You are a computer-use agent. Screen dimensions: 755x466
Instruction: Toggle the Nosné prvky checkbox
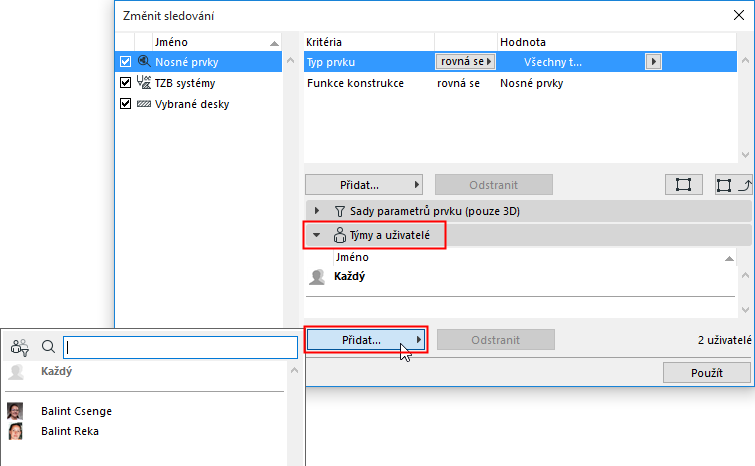[125, 62]
